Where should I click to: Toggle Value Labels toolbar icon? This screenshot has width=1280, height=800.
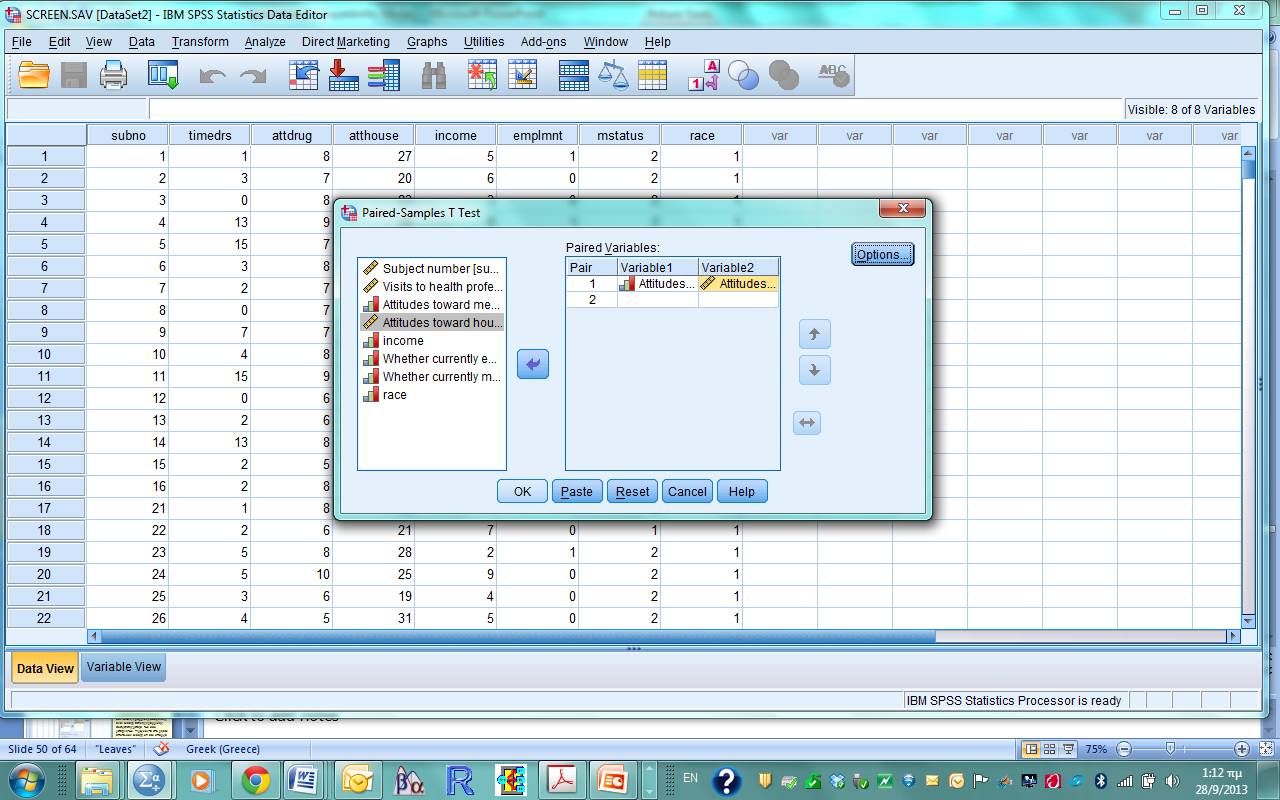[x=704, y=75]
